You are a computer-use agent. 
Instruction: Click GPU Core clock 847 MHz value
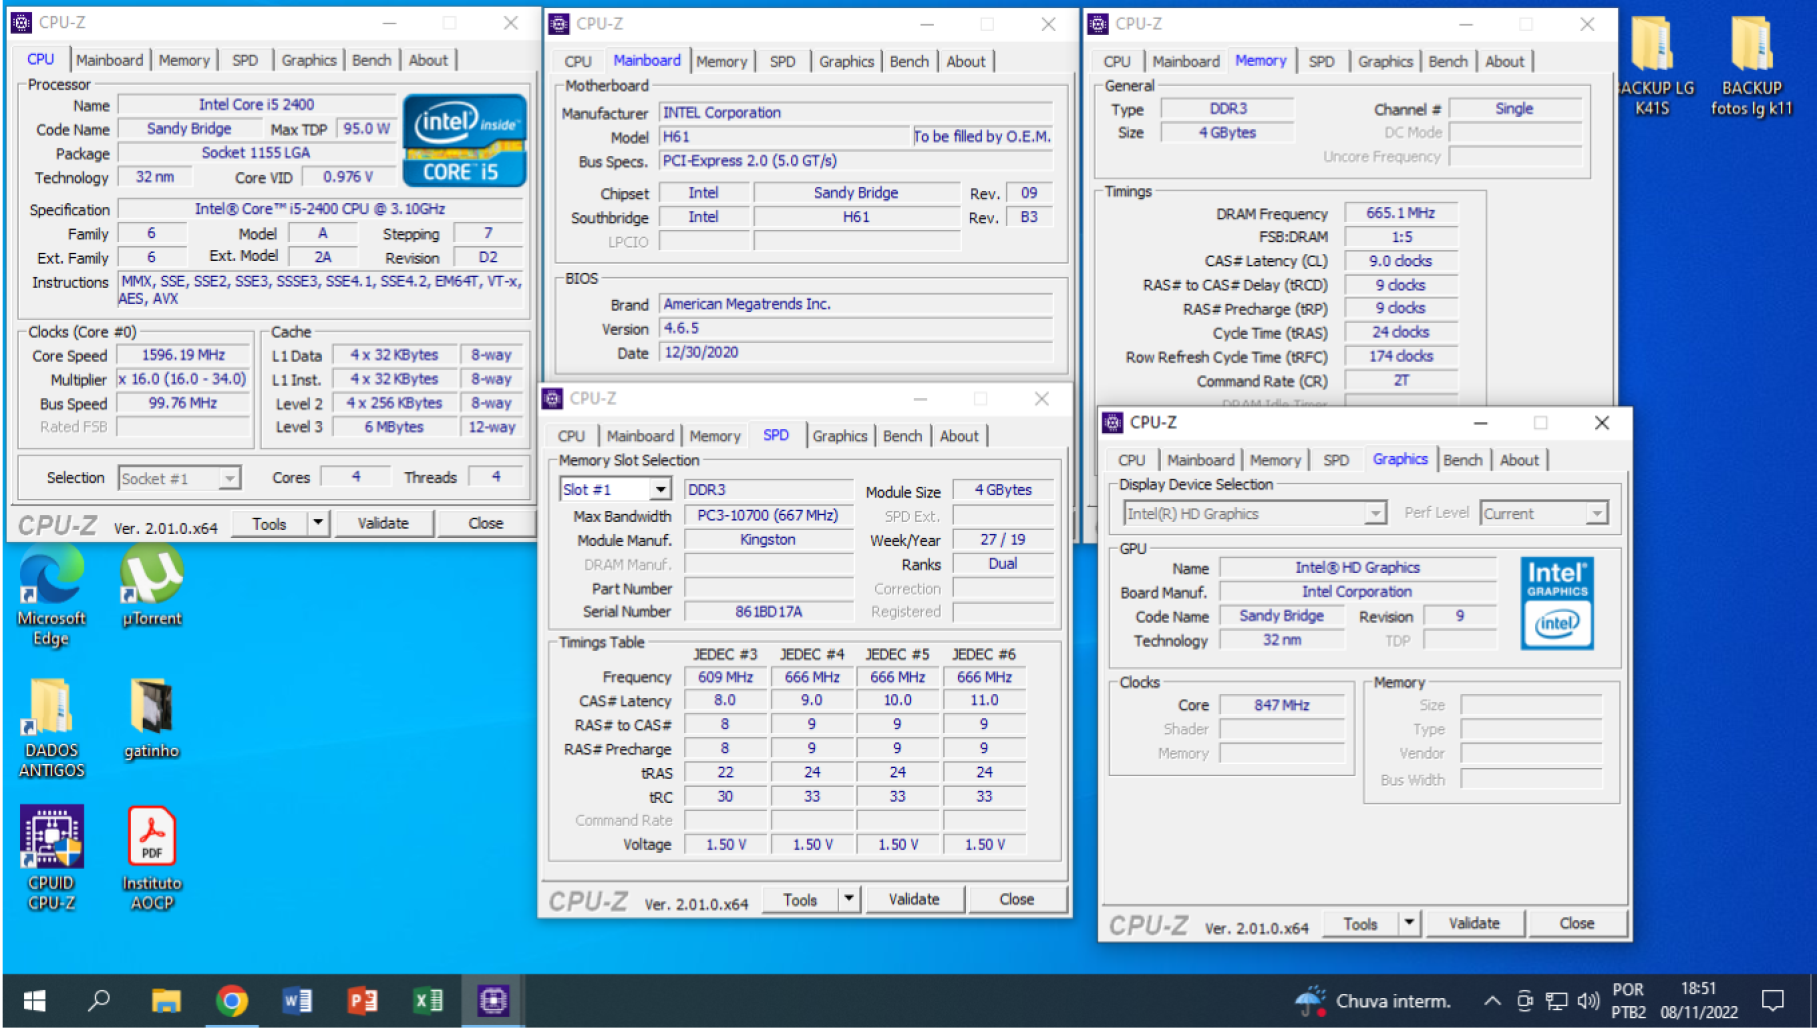pyautogui.click(x=1282, y=705)
